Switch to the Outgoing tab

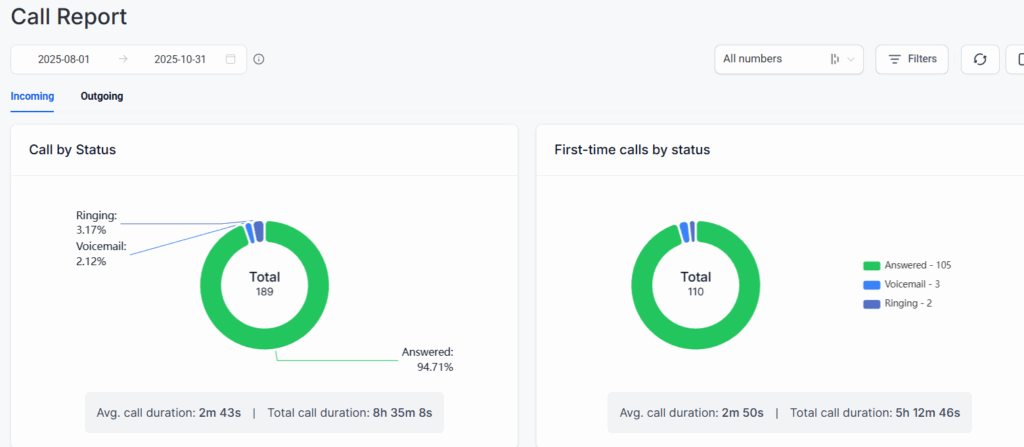(x=102, y=96)
